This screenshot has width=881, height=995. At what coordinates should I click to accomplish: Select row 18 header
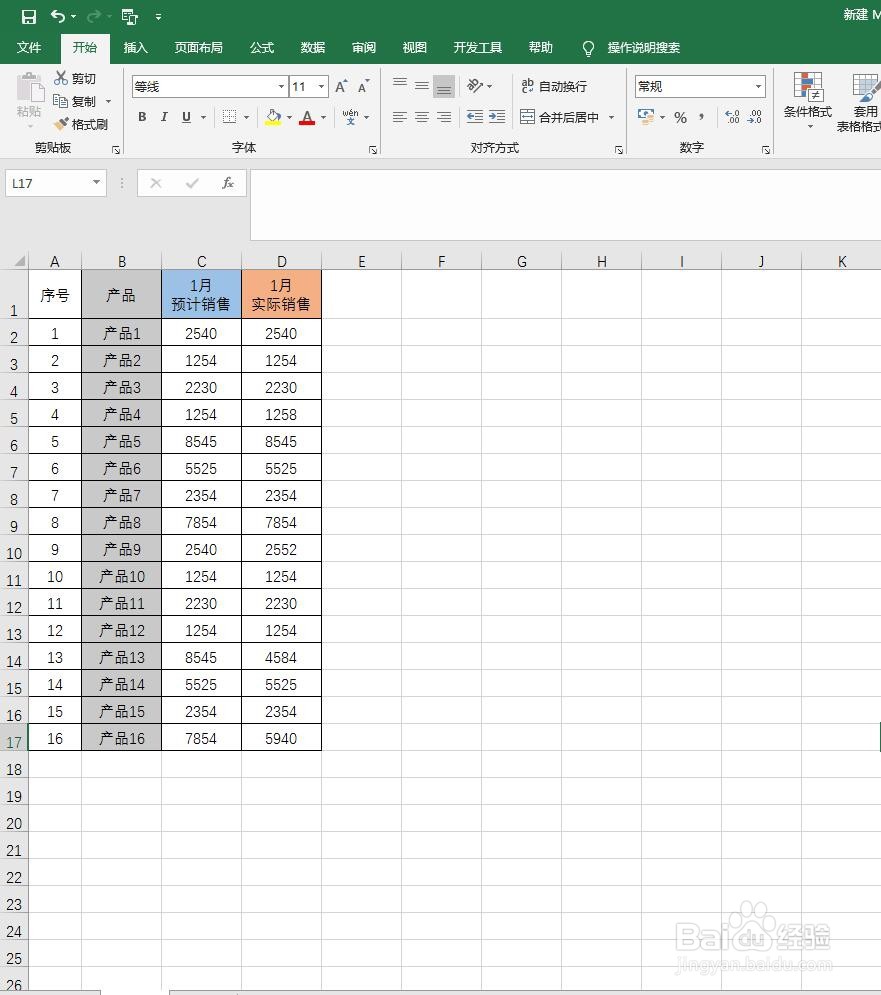(x=14, y=770)
